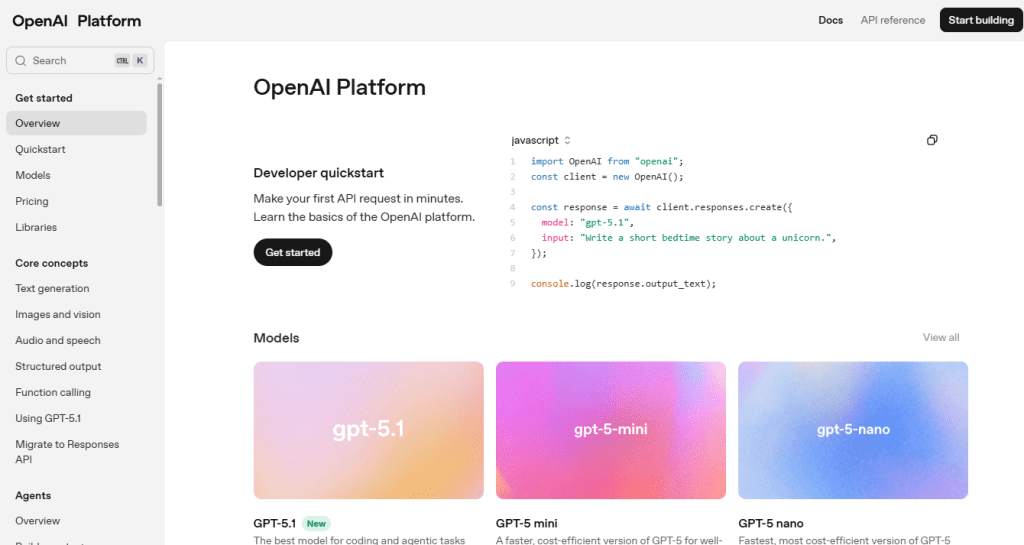Open the Quickstart sidebar item
1024x545 pixels.
(x=40, y=149)
